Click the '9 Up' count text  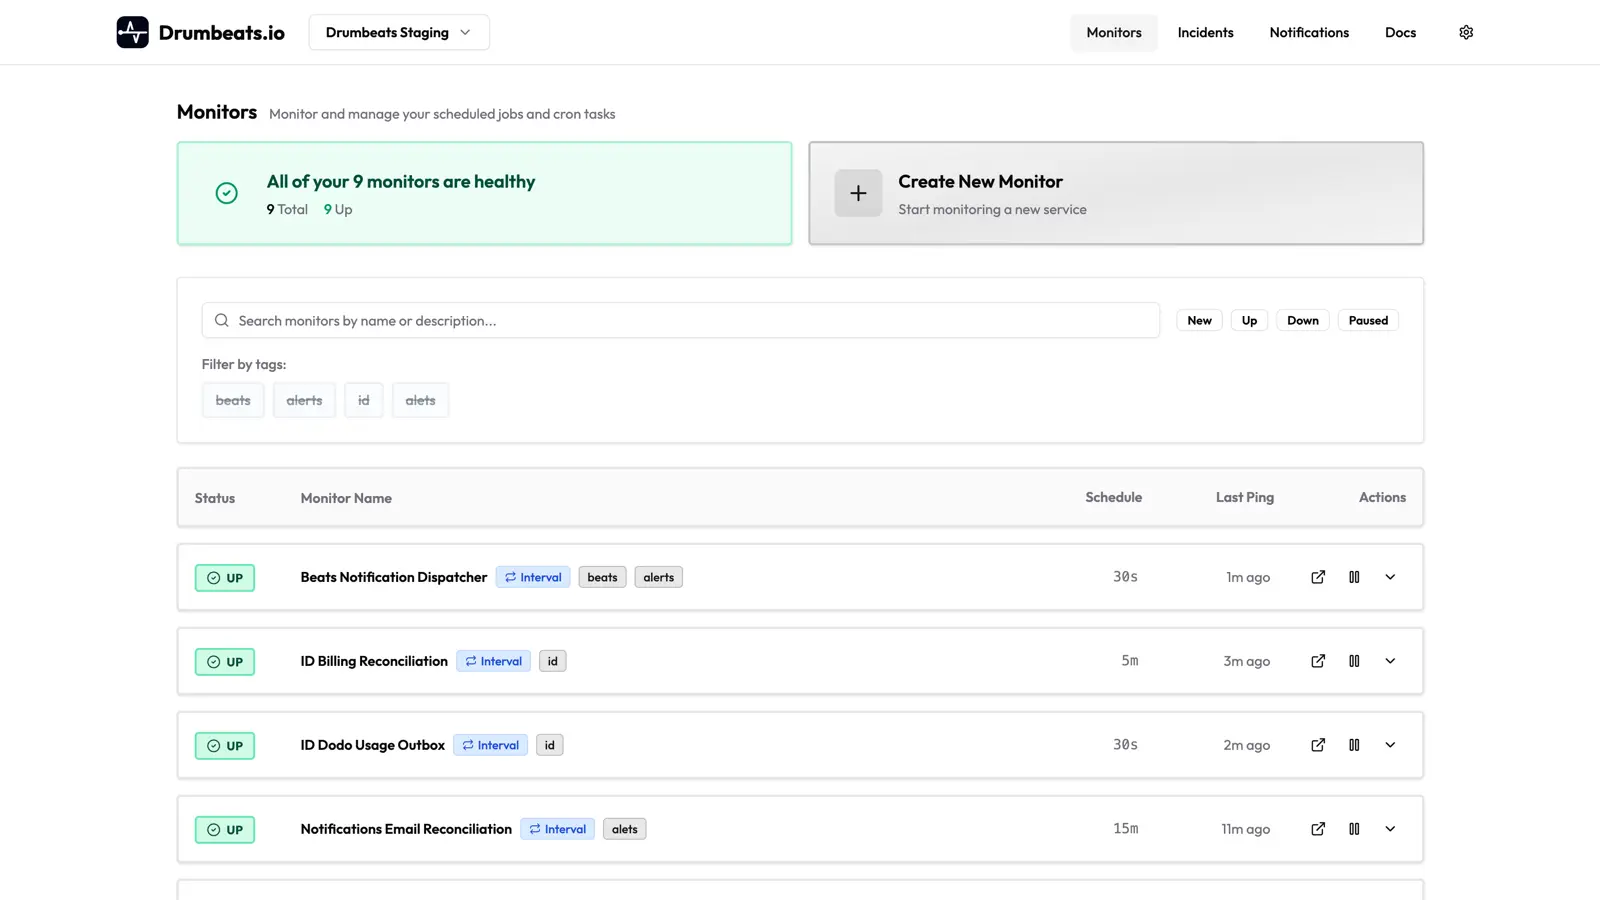click(x=338, y=209)
